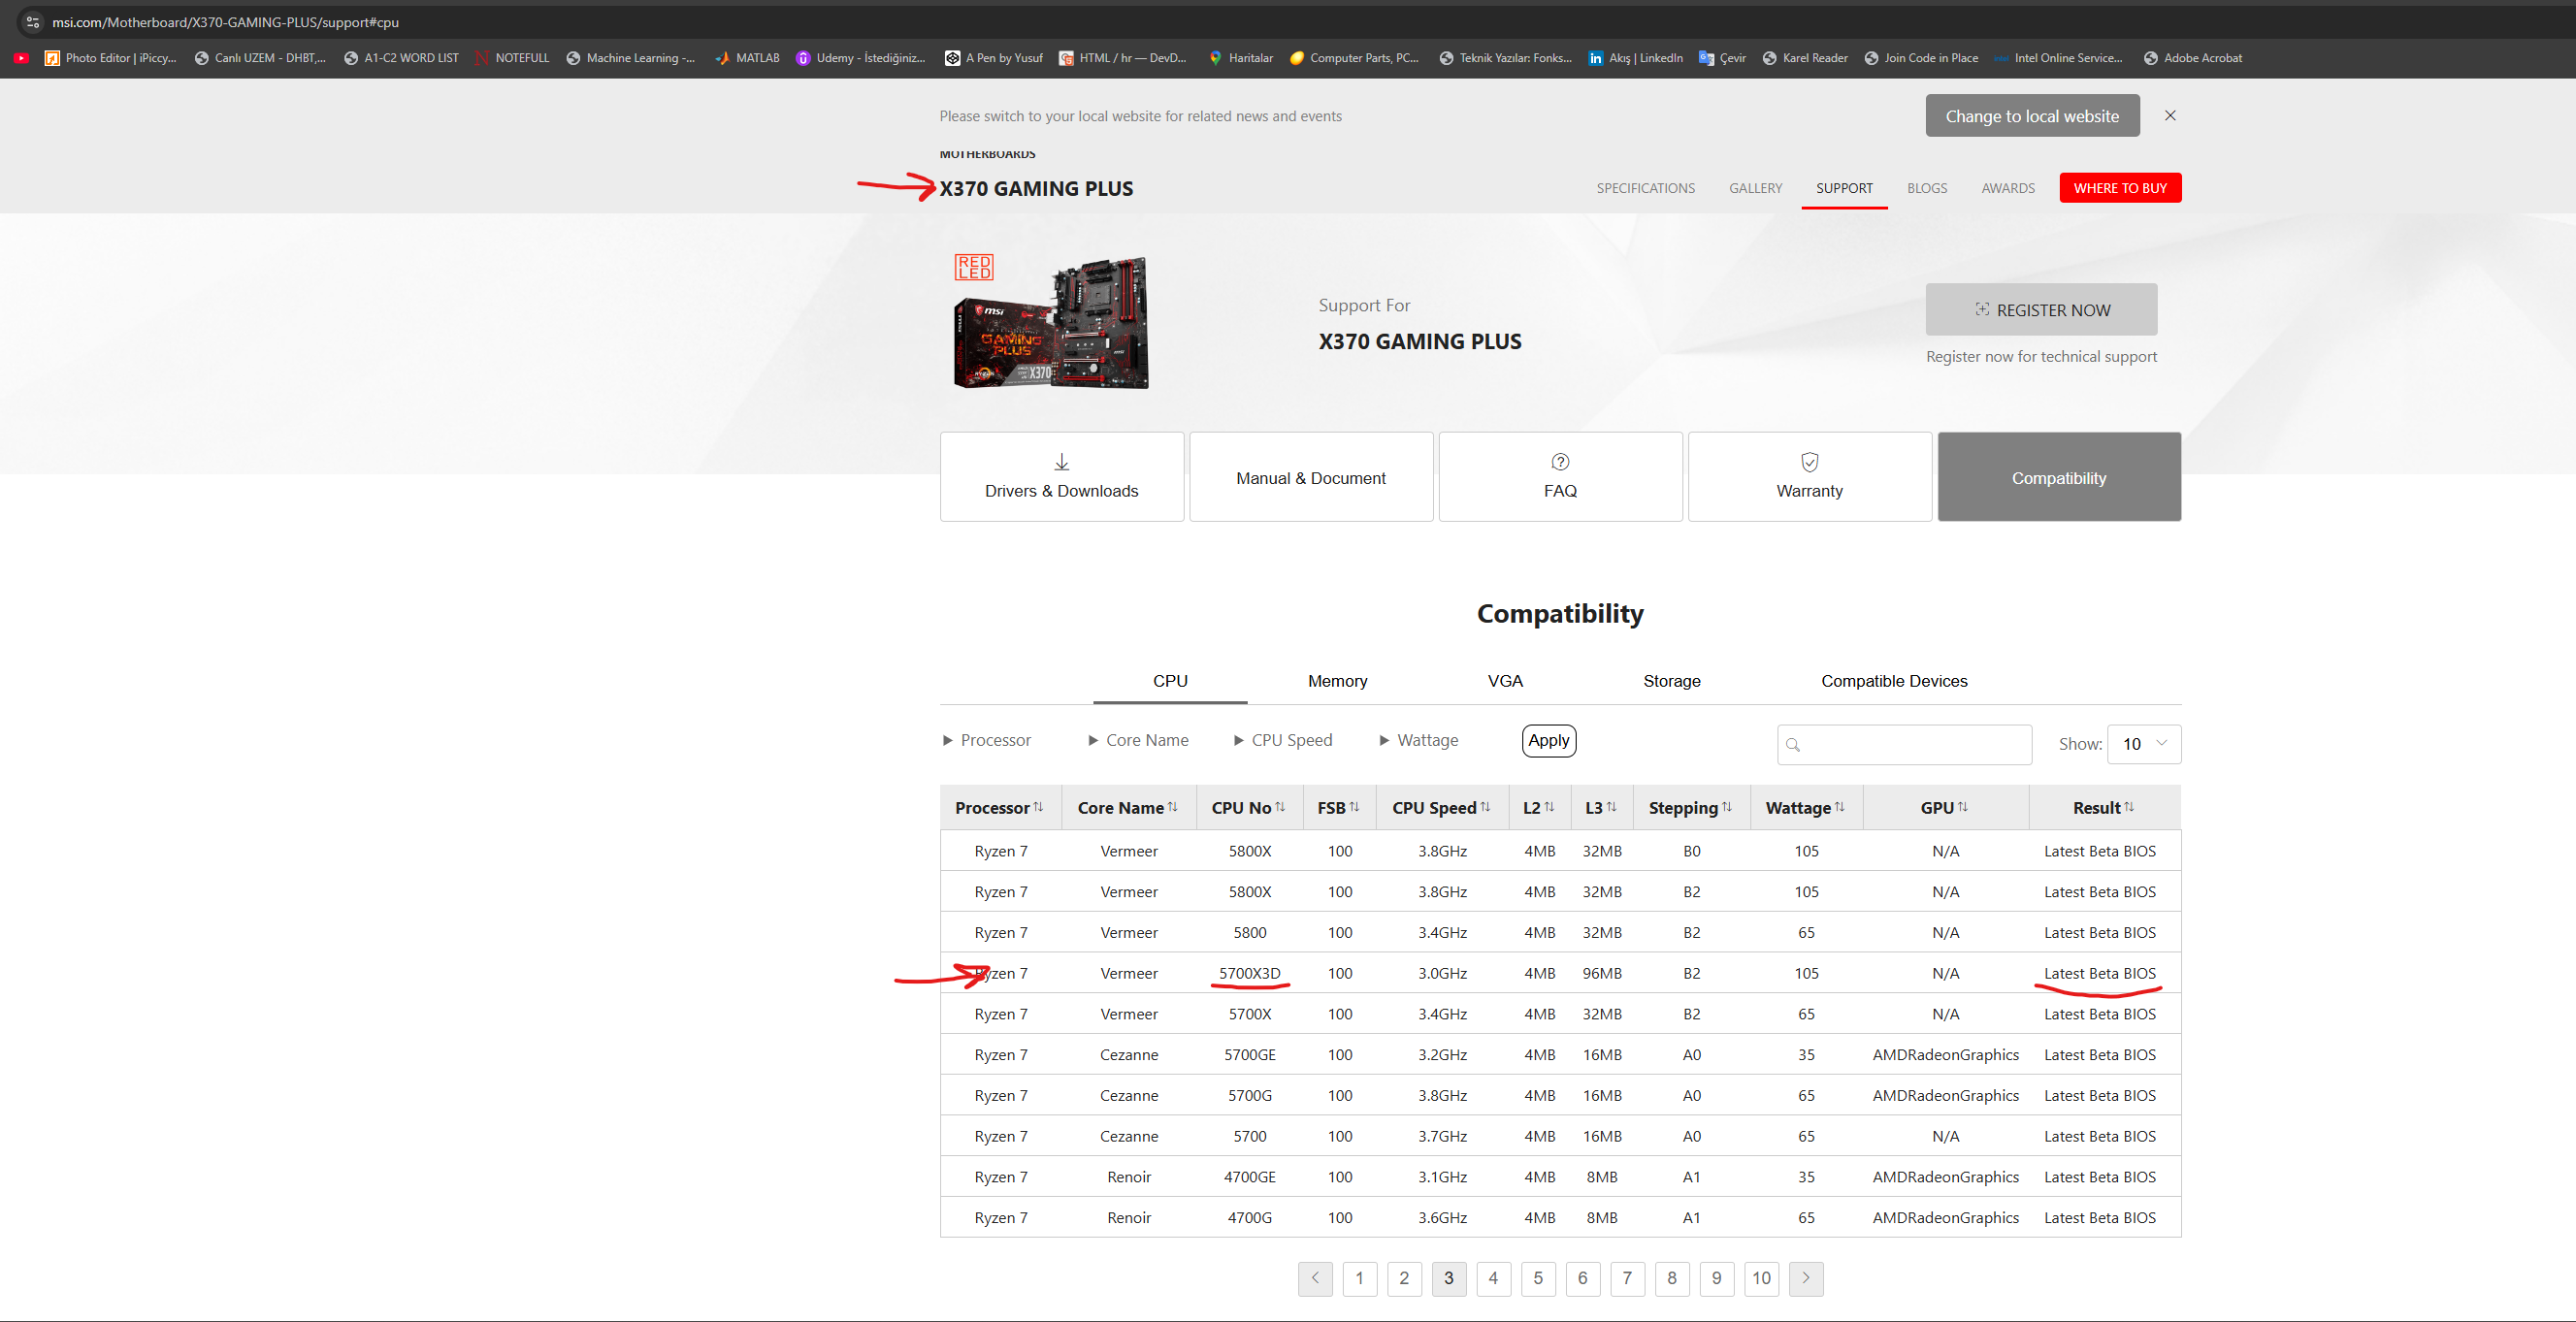
Task: Click the Apply filter button
Action: tap(1548, 740)
